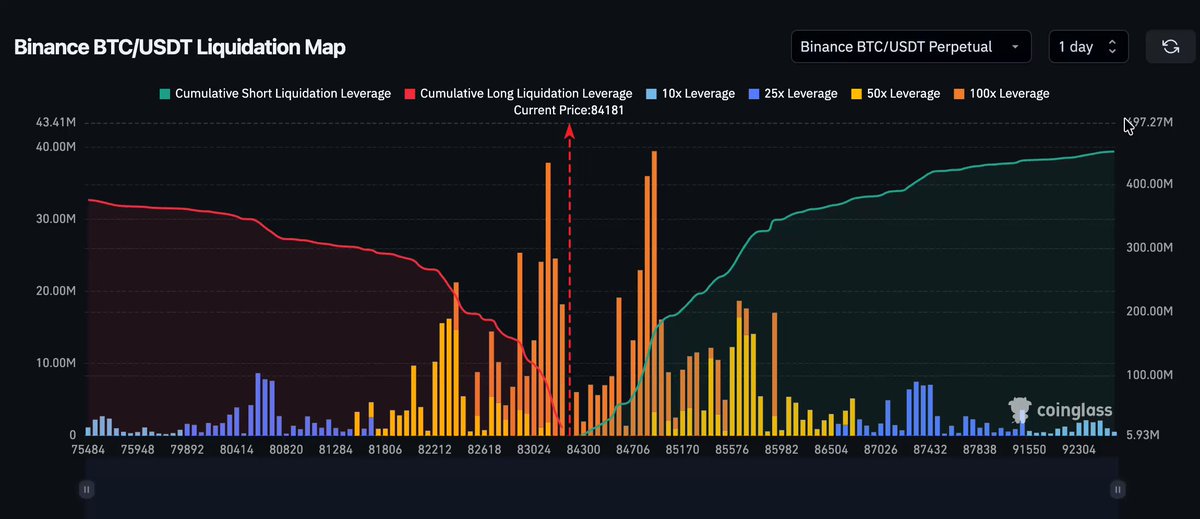Click the 82212 x-axis price label
This screenshot has height=519, width=1200.
click(x=435, y=451)
